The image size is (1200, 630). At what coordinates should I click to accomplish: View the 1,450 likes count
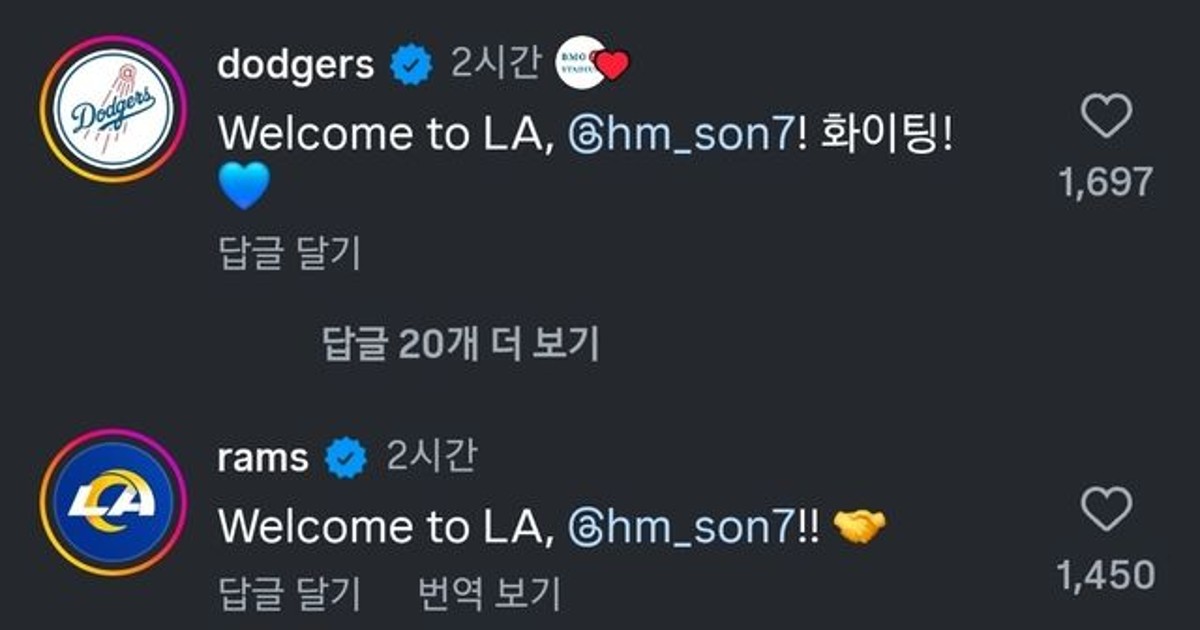(1106, 575)
